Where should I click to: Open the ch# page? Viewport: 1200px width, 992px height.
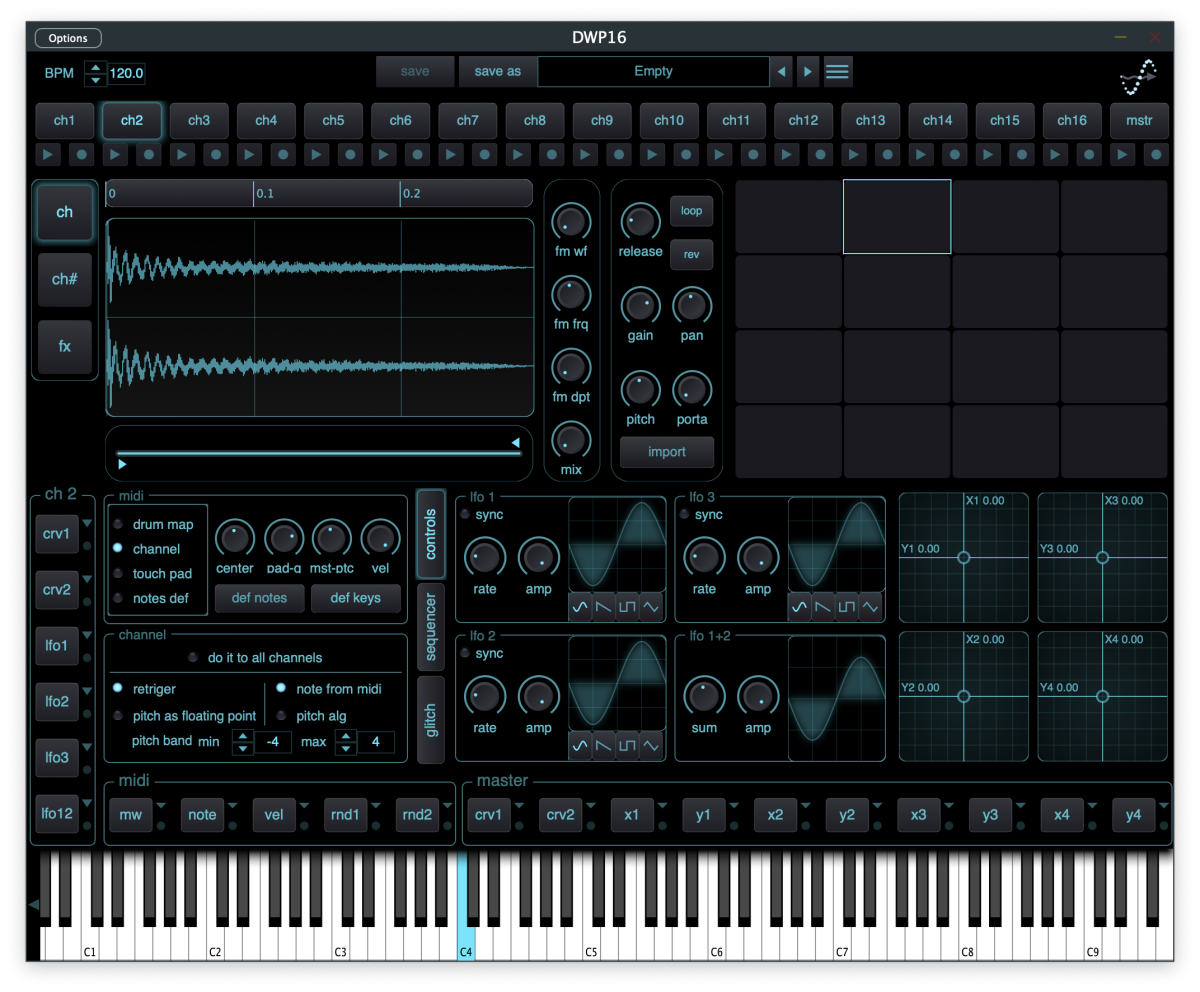(65, 279)
